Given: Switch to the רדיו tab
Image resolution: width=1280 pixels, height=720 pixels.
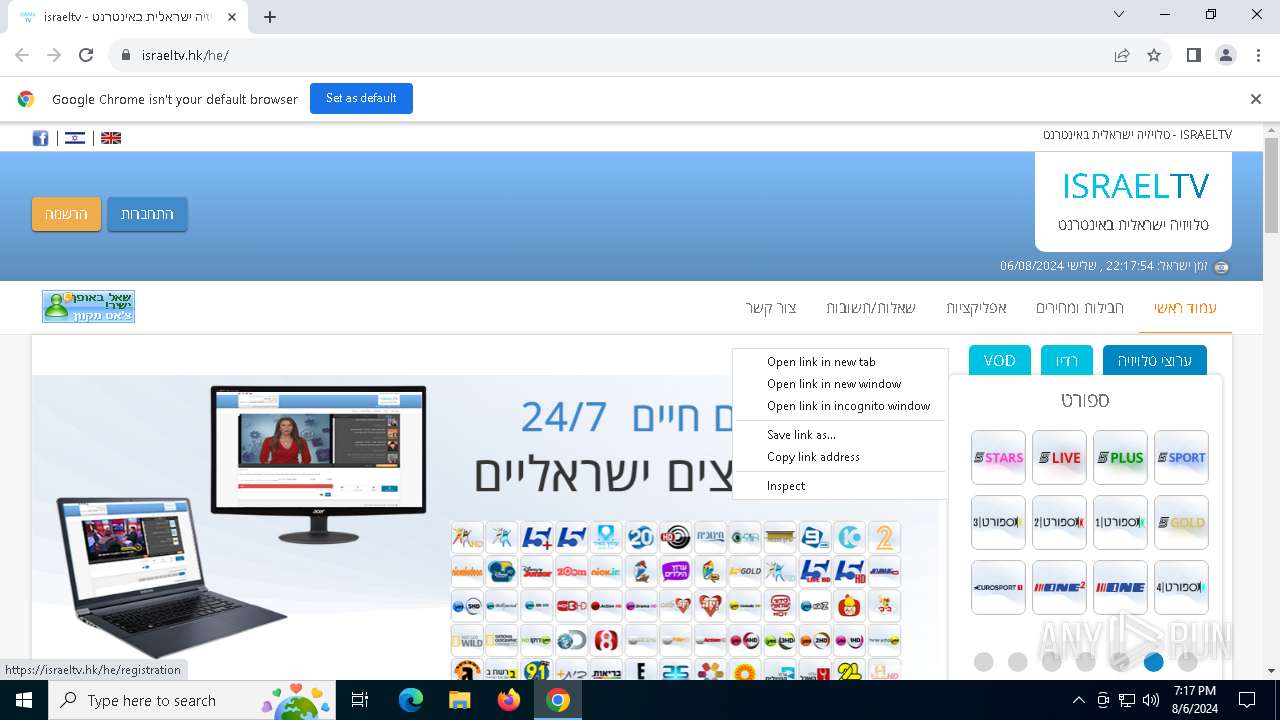Looking at the screenshot, I should (x=1067, y=361).
